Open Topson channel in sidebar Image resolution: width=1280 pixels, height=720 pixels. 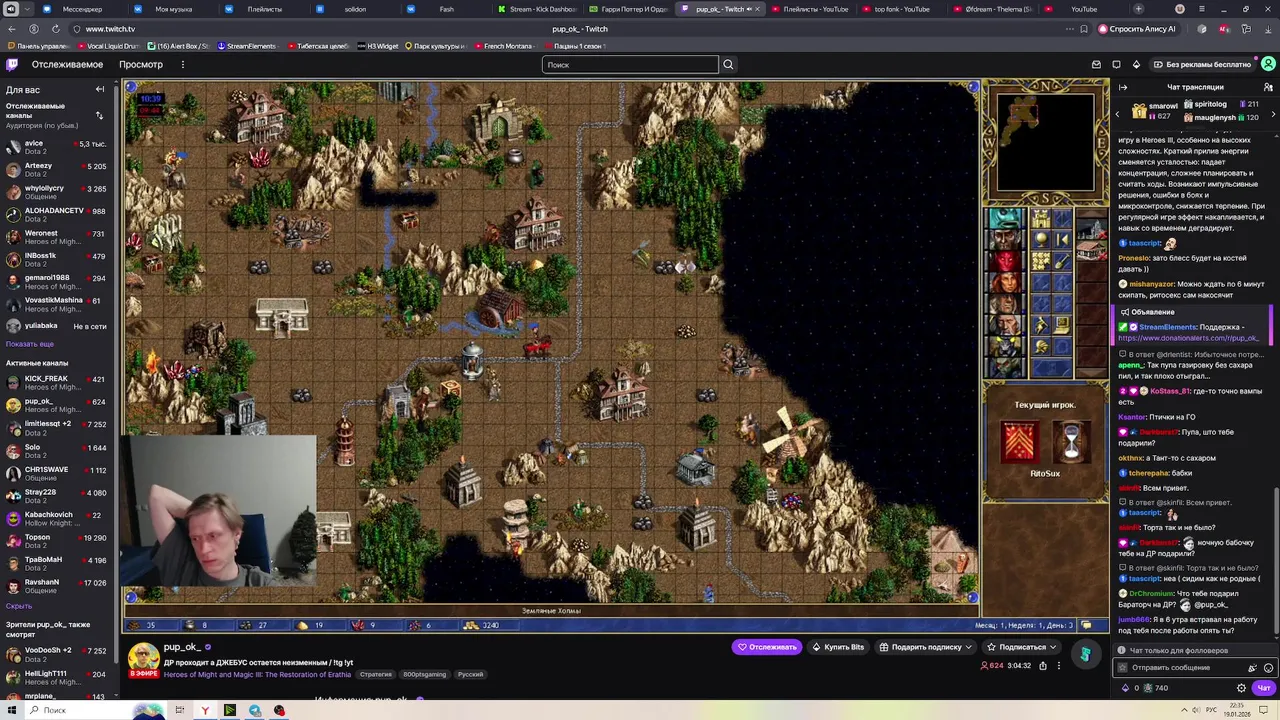[59, 541]
